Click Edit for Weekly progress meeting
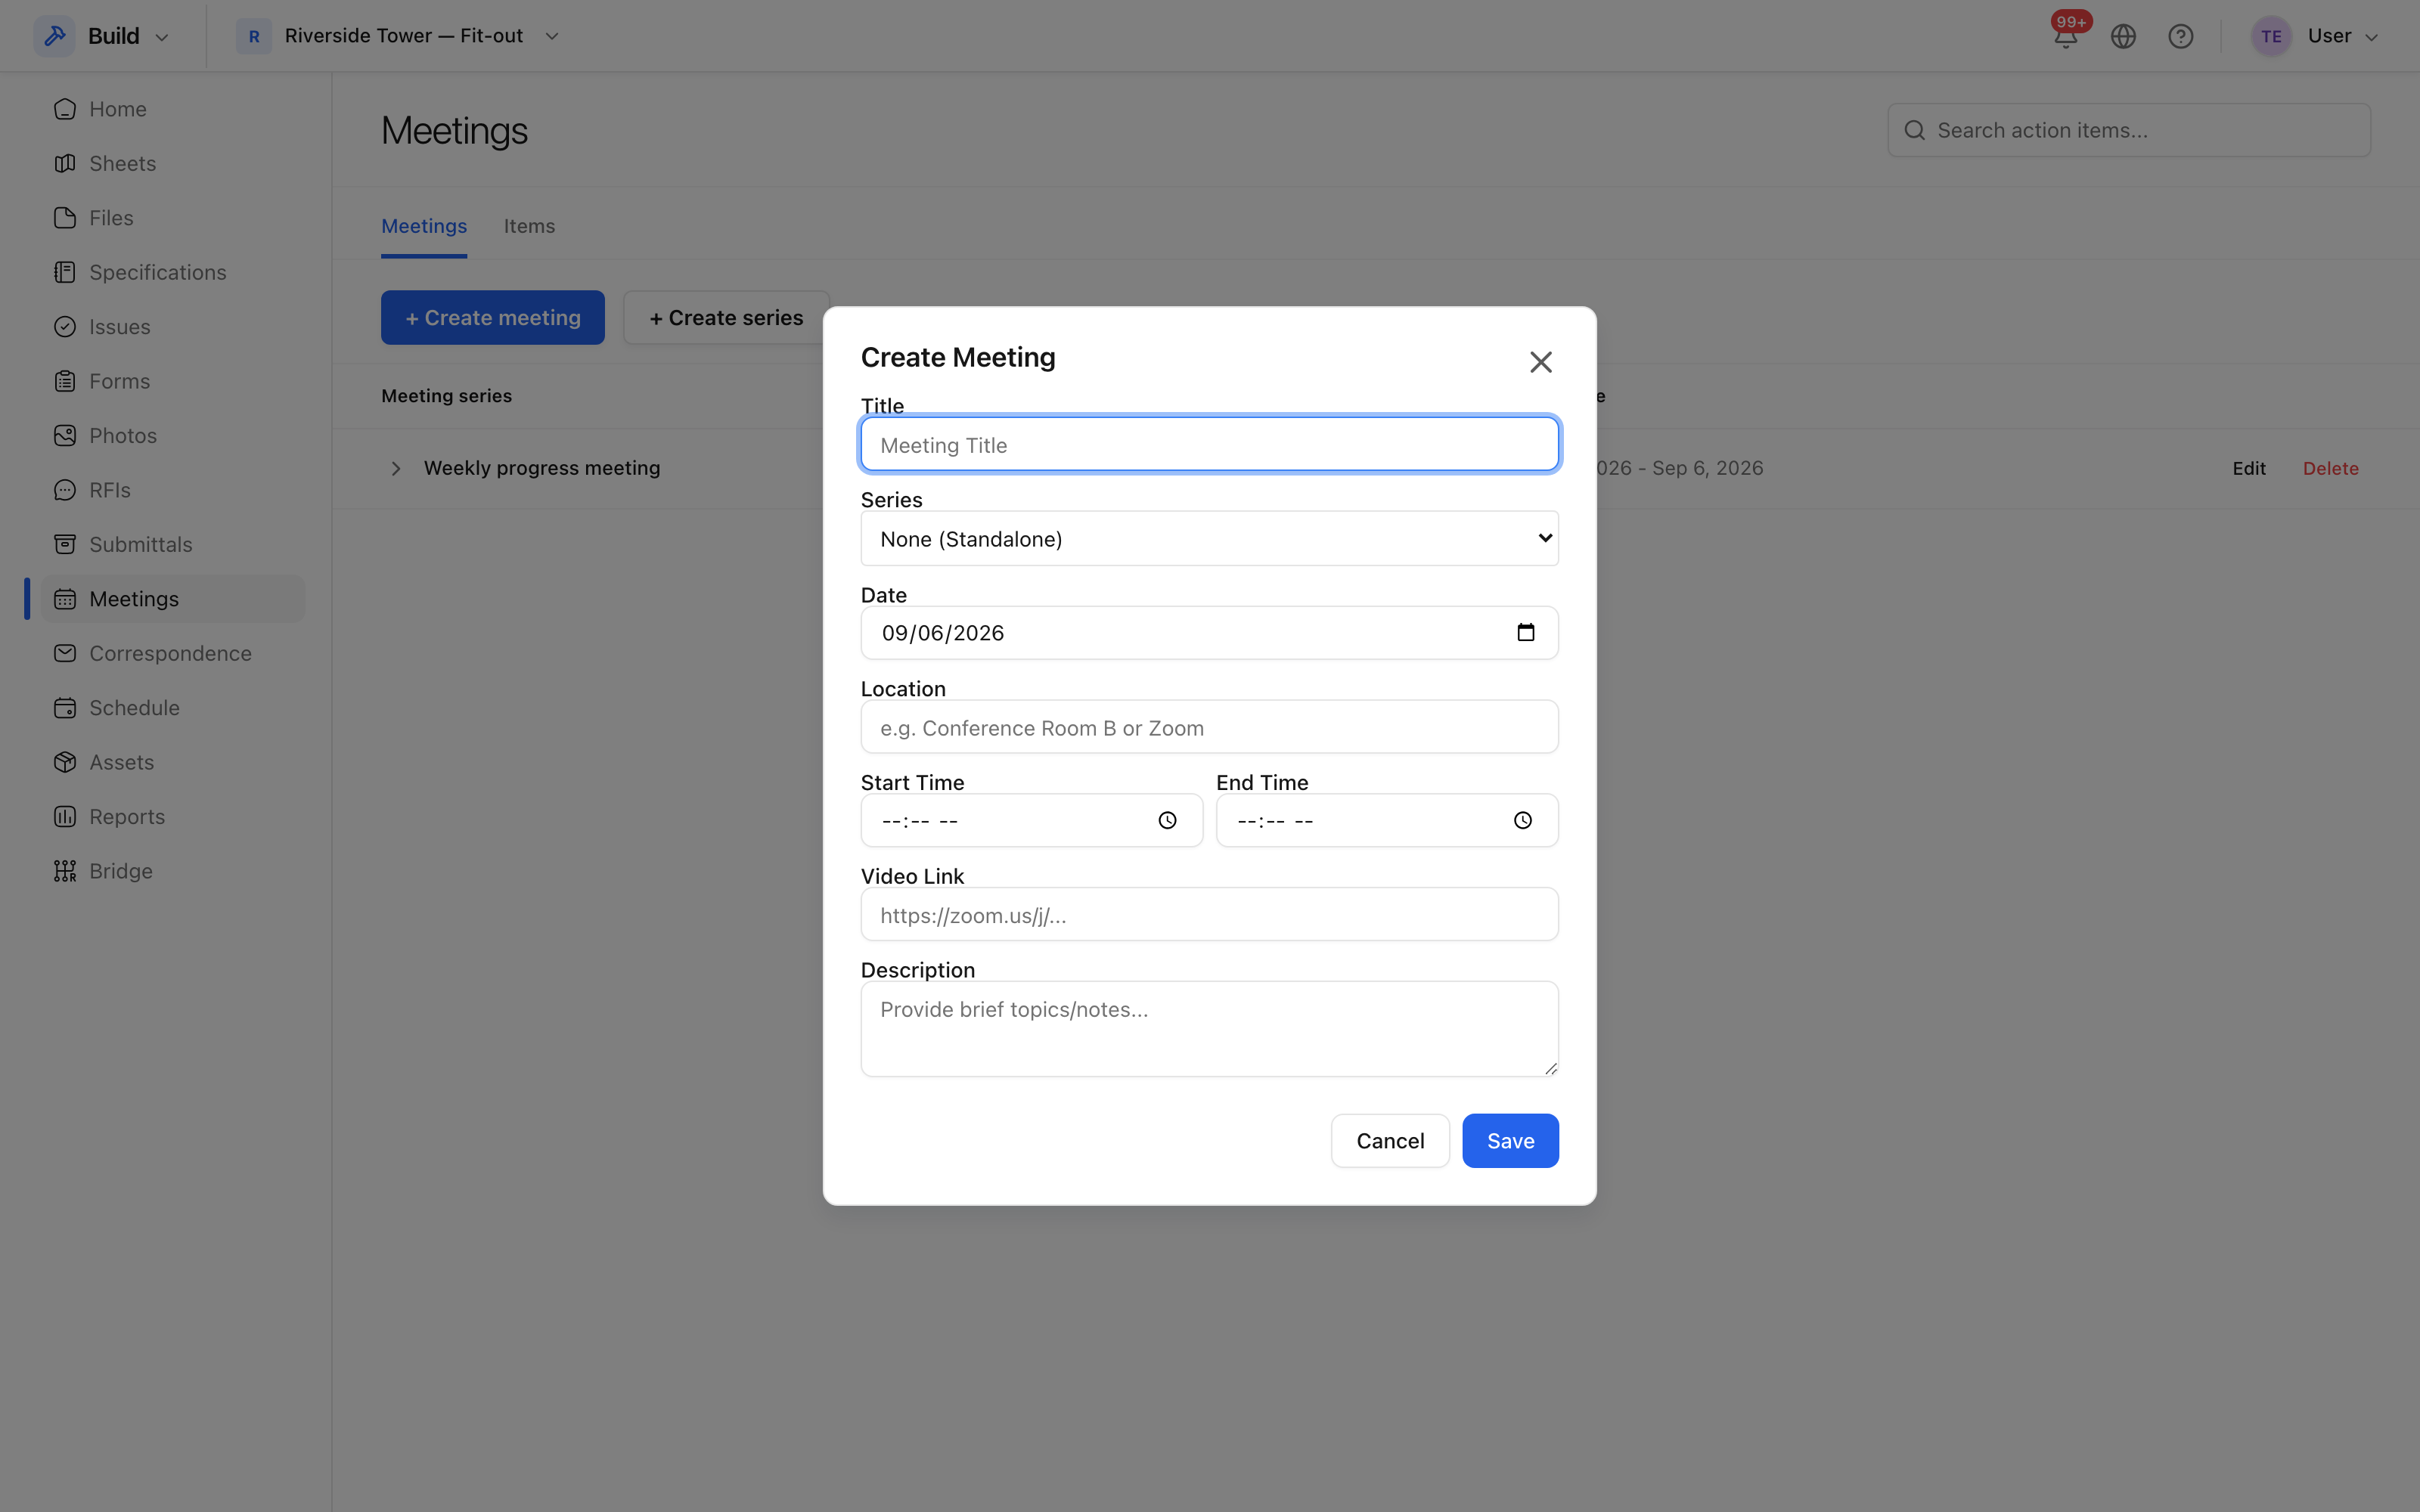This screenshot has height=1512, width=2420. click(x=2249, y=468)
